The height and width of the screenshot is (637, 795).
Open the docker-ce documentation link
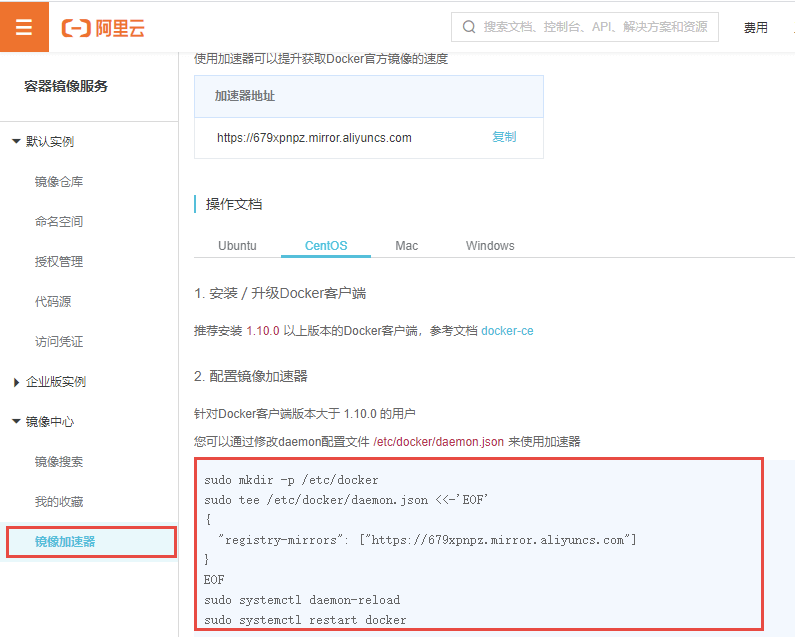coord(507,331)
